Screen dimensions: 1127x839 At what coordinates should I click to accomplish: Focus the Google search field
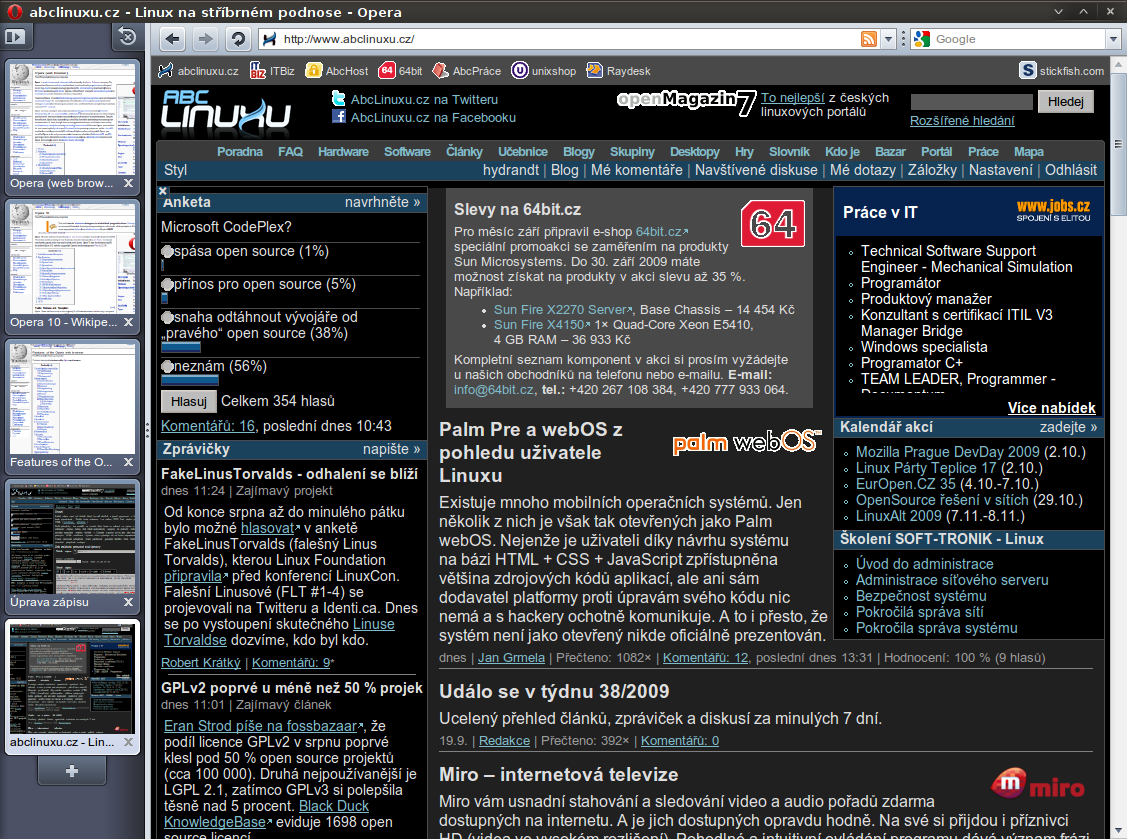[1019, 40]
